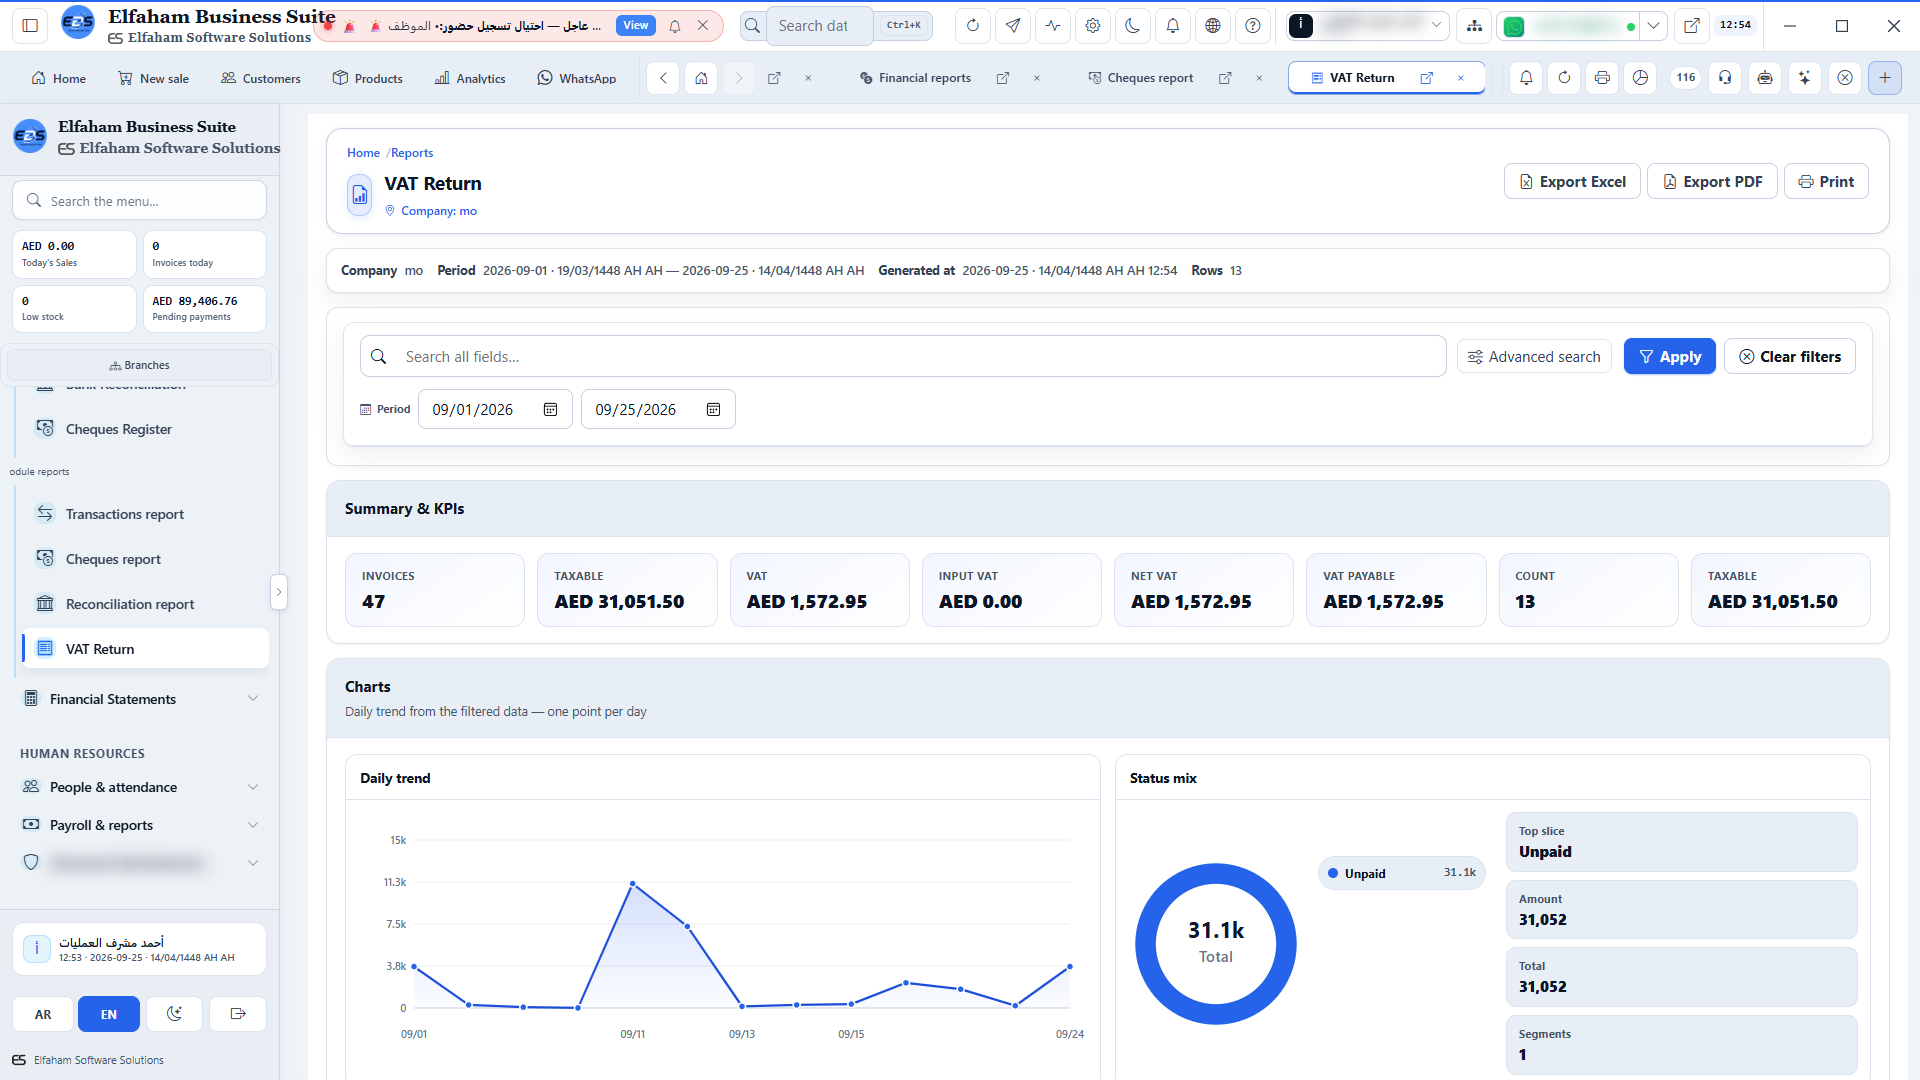Expand People & attendance menu
1920x1080 pixels.
[140, 787]
